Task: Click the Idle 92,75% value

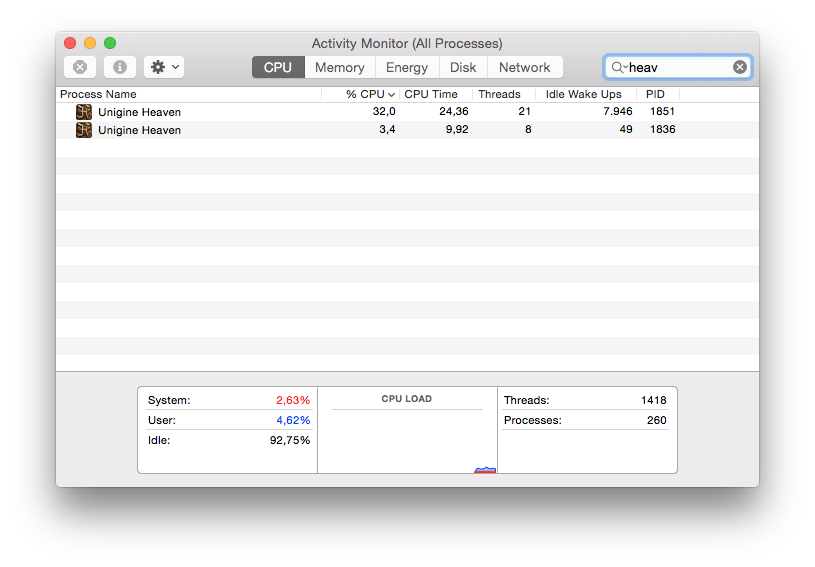Action: [x=290, y=440]
